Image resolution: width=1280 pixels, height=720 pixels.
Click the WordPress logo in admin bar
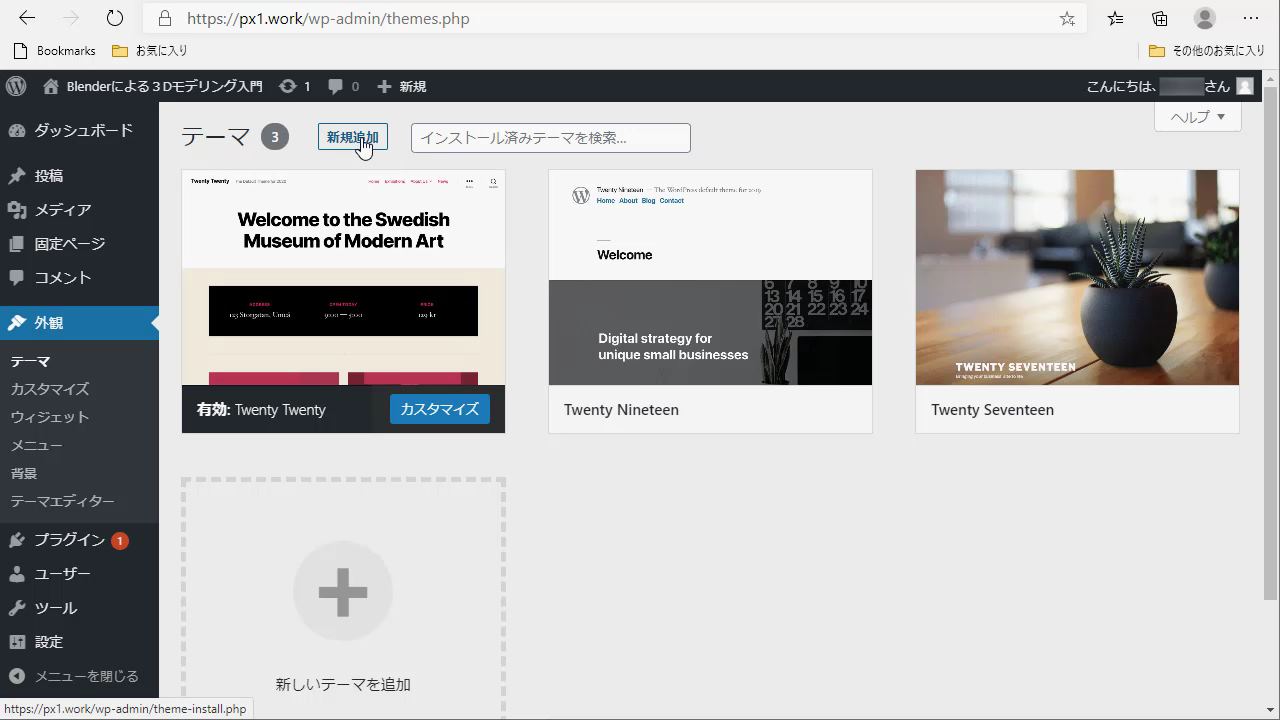click(16, 87)
